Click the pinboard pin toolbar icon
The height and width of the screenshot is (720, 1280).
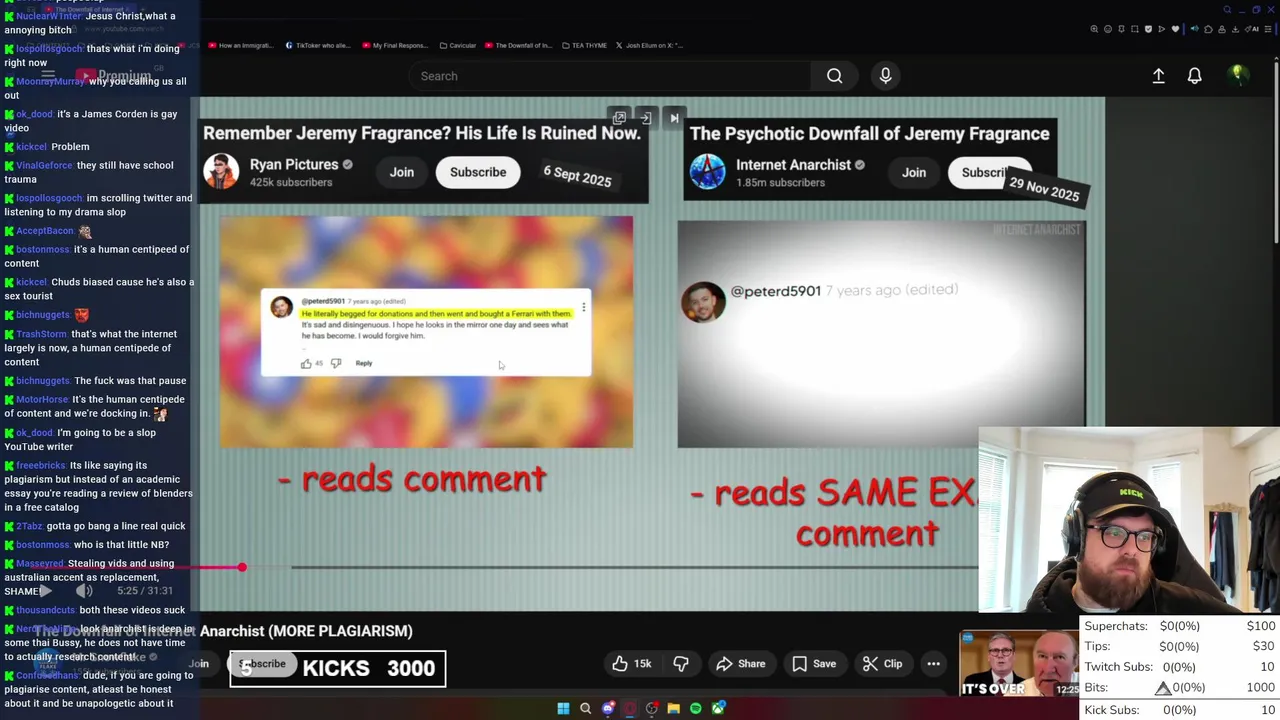[x=1121, y=29]
